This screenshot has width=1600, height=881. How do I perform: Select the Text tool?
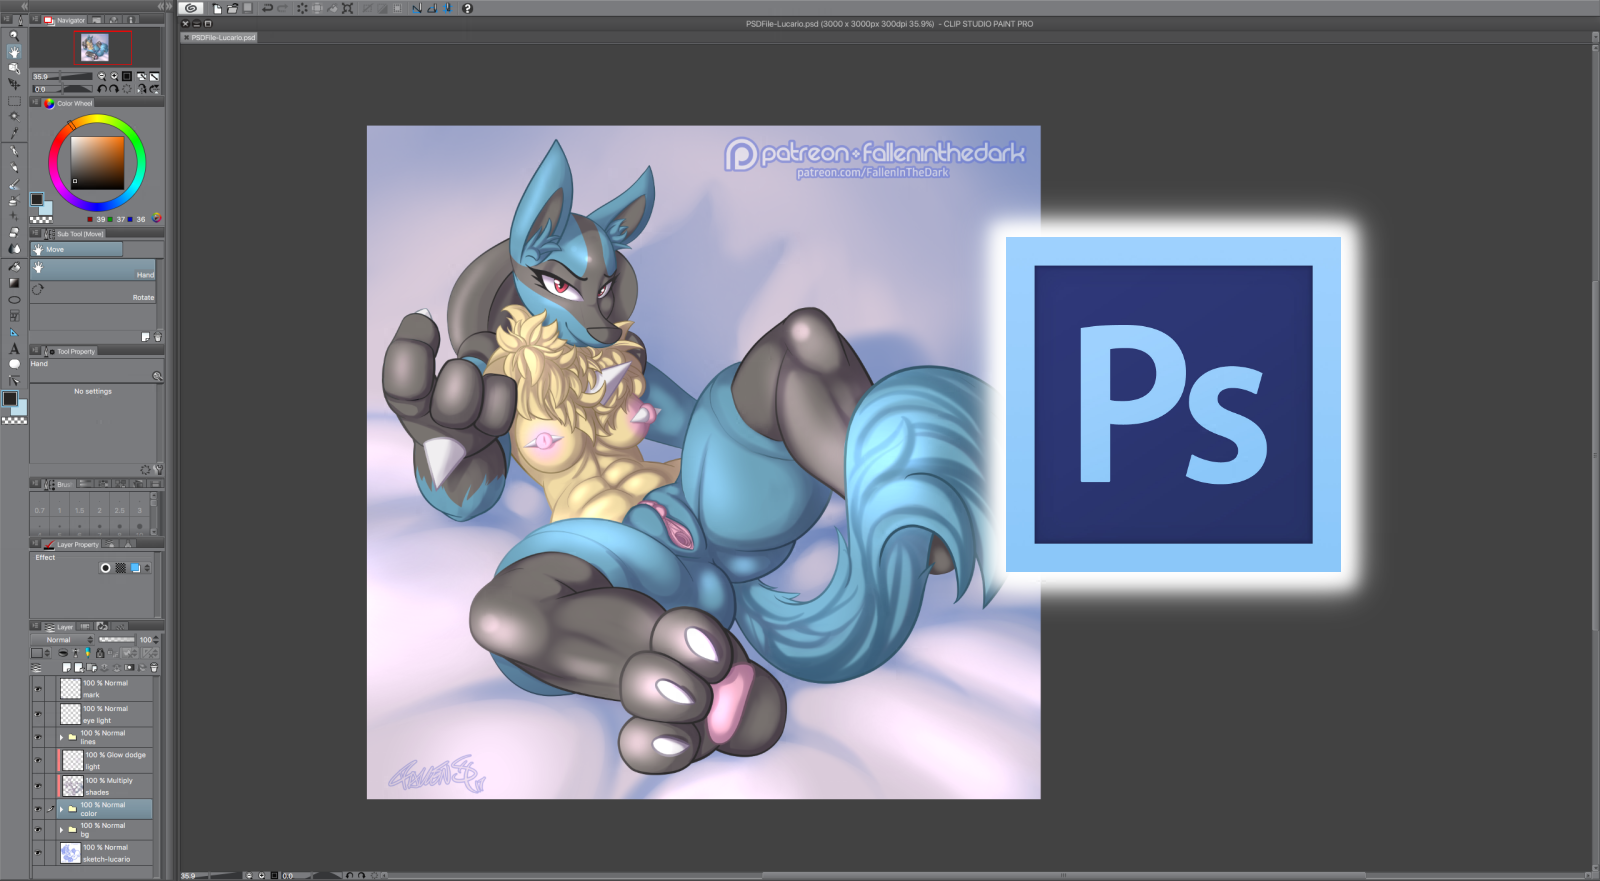click(14, 348)
